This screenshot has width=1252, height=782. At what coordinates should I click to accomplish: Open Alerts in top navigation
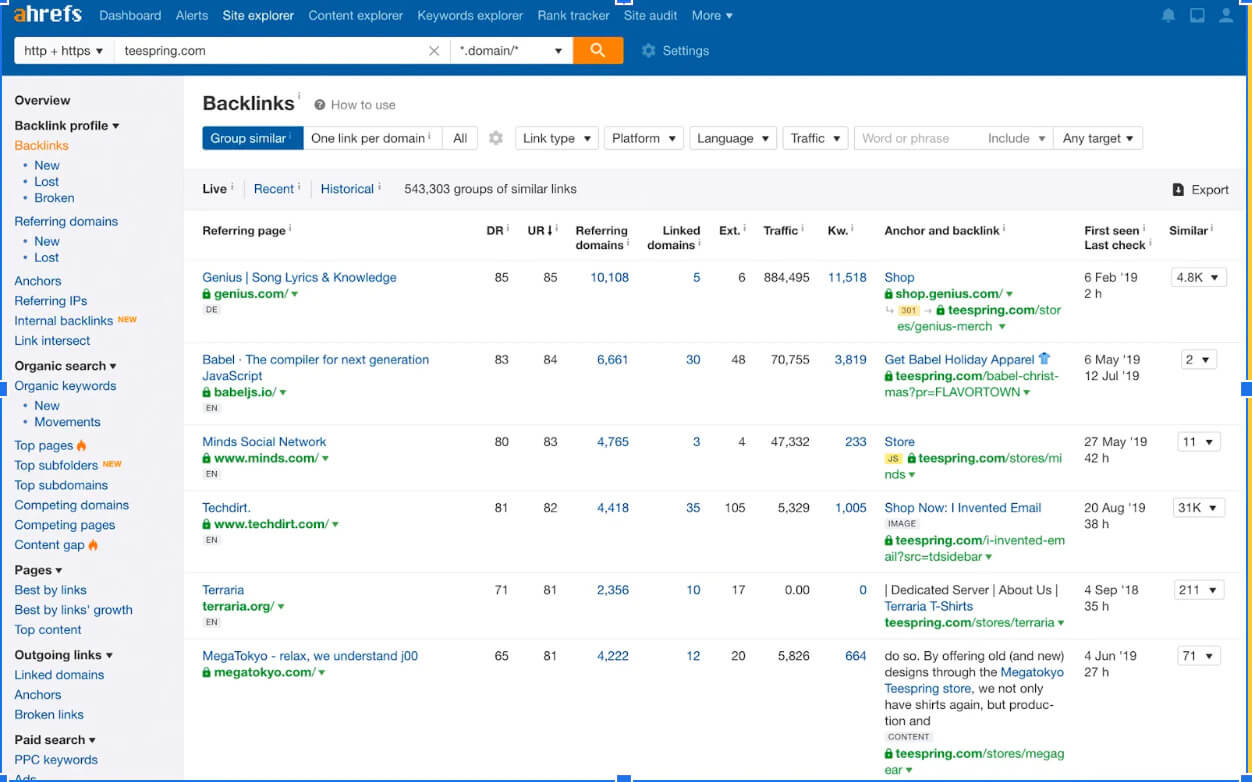(192, 15)
